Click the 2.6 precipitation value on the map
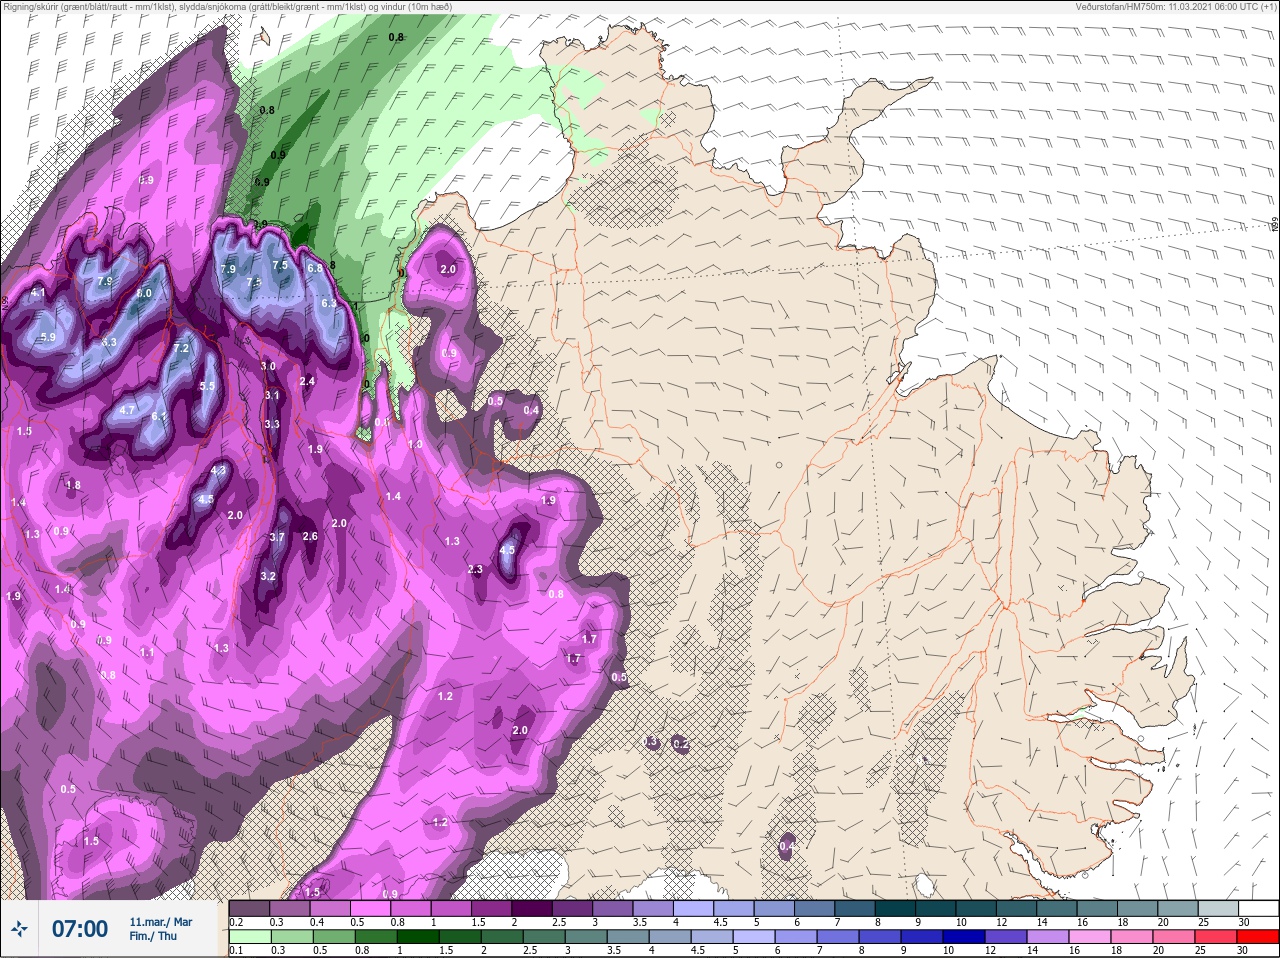Viewport: 1280px width, 958px height. click(310, 536)
